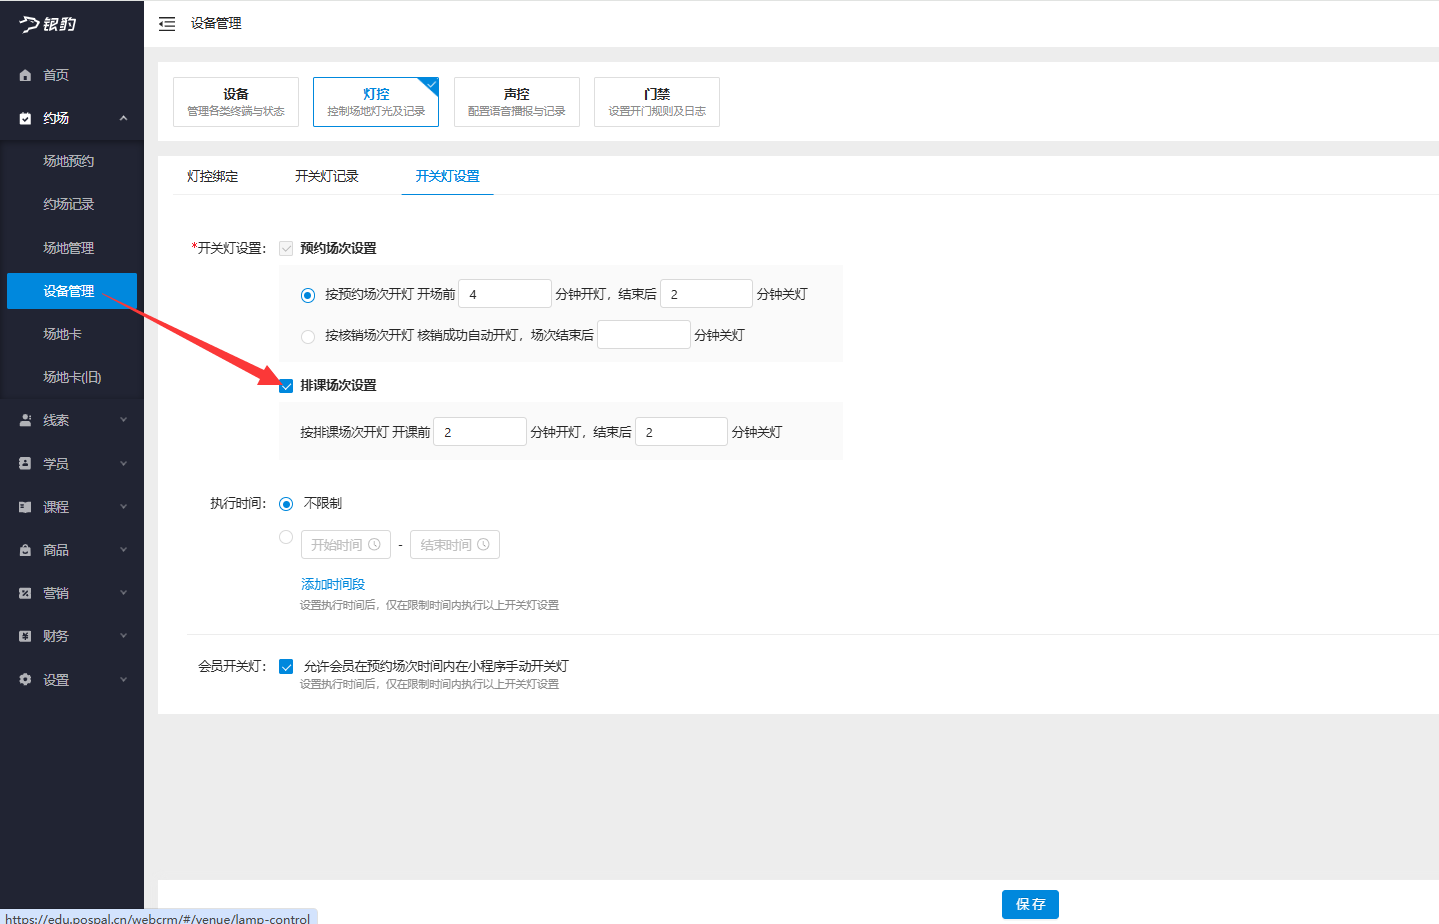Image resolution: width=1439 pixels, height=924 pixels.
Task: Click the 保存 save button
Action: pos(1030,904)
